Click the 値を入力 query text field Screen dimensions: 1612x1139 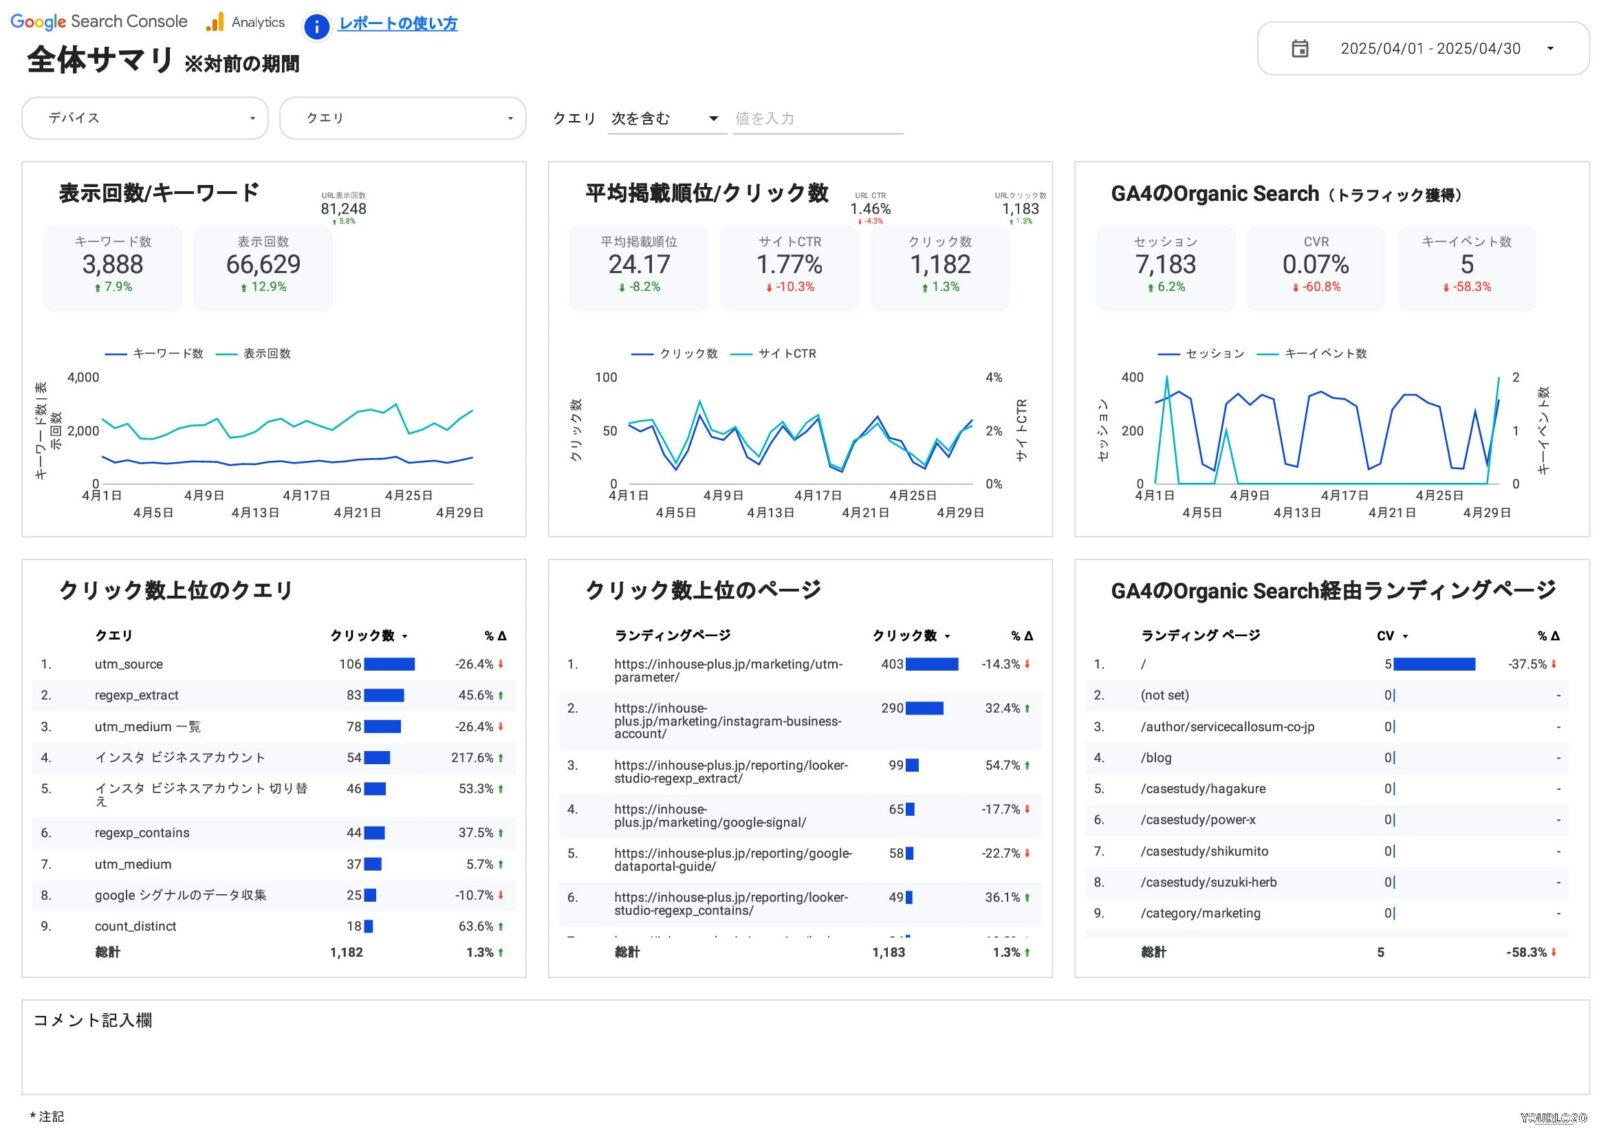(817, 118)
